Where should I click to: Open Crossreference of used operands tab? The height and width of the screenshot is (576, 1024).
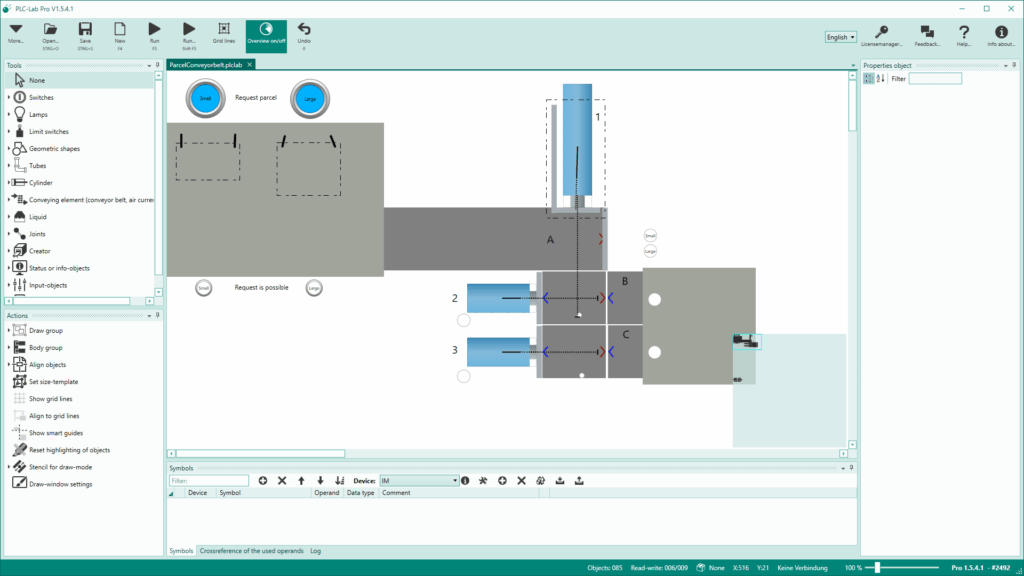(251, 551)
